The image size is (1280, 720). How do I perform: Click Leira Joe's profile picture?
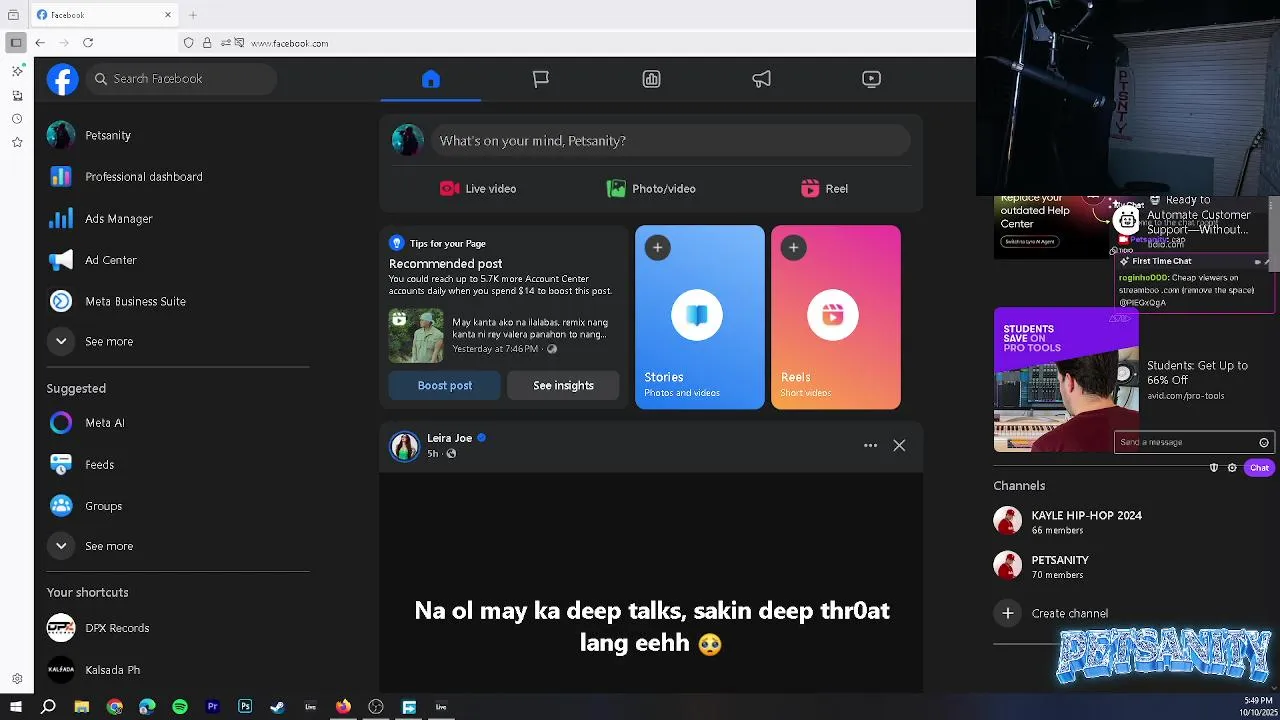pyautogui.click(x=405, y=446)
